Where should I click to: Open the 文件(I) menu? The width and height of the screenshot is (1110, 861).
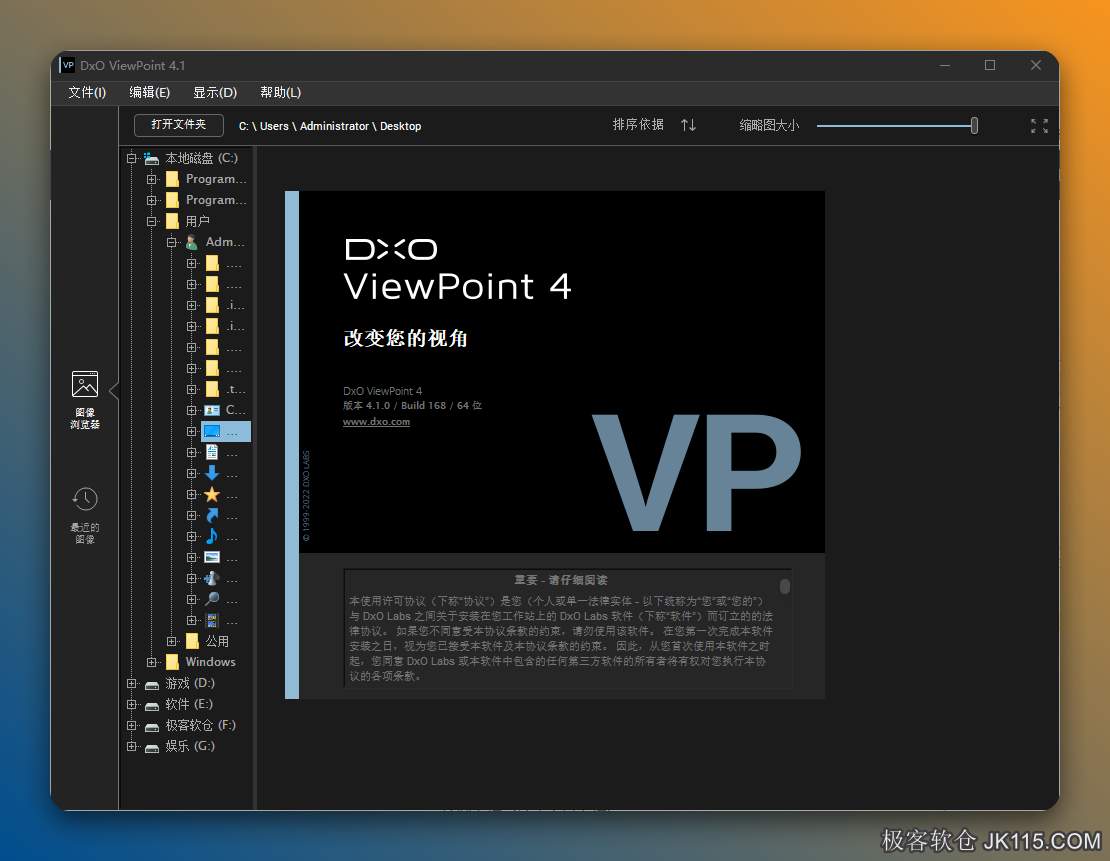(87, 92)
